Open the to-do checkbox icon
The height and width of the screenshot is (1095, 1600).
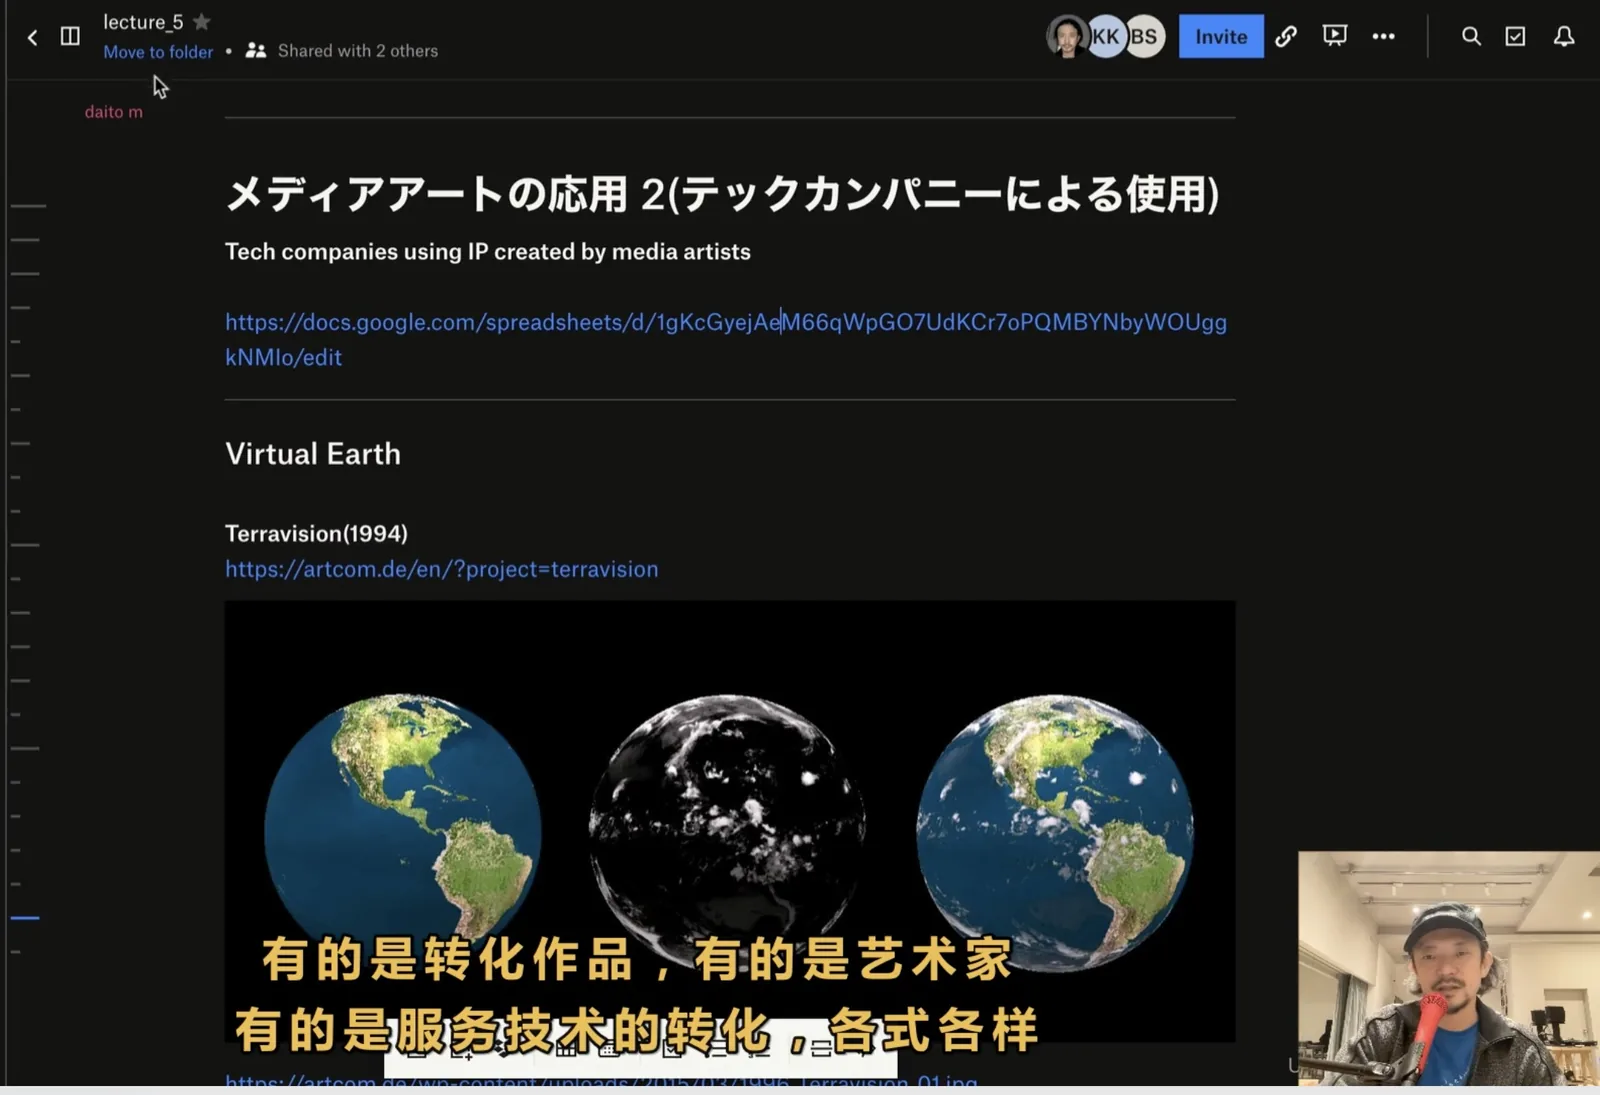pyautogui.click(x=1516, y=37)
